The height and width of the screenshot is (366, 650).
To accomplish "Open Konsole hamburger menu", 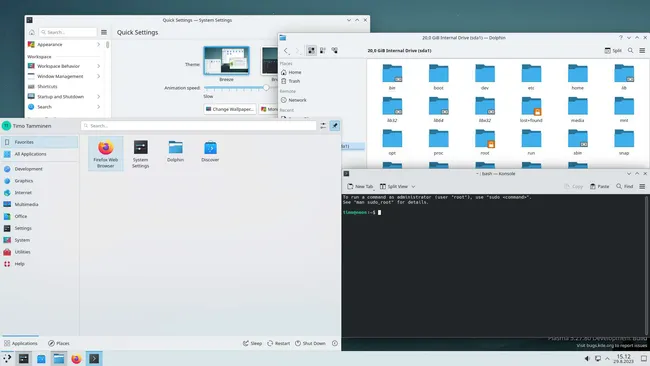I will [642, 187].
